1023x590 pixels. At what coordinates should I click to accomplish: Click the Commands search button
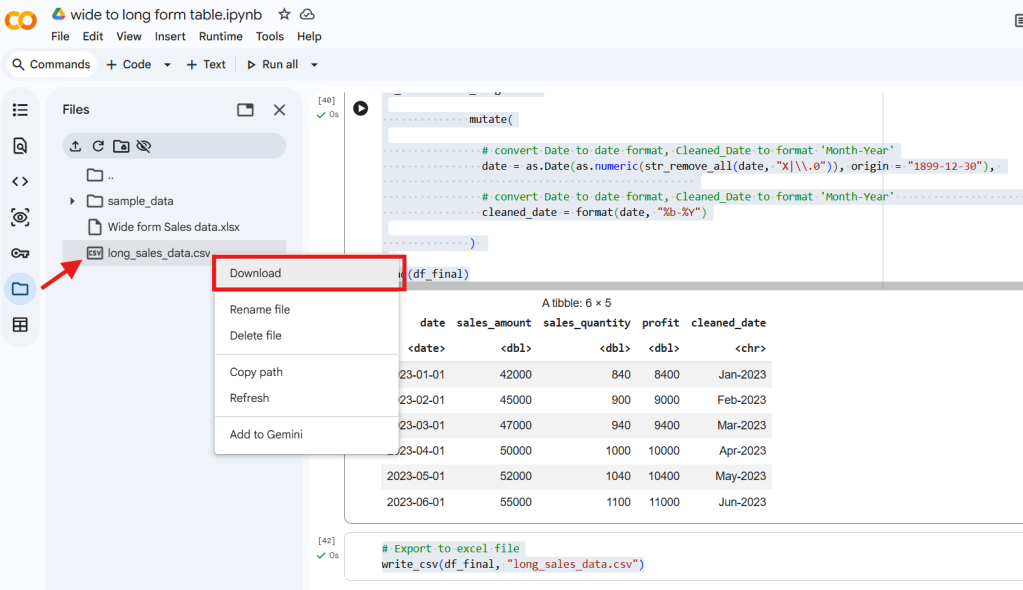51,64
